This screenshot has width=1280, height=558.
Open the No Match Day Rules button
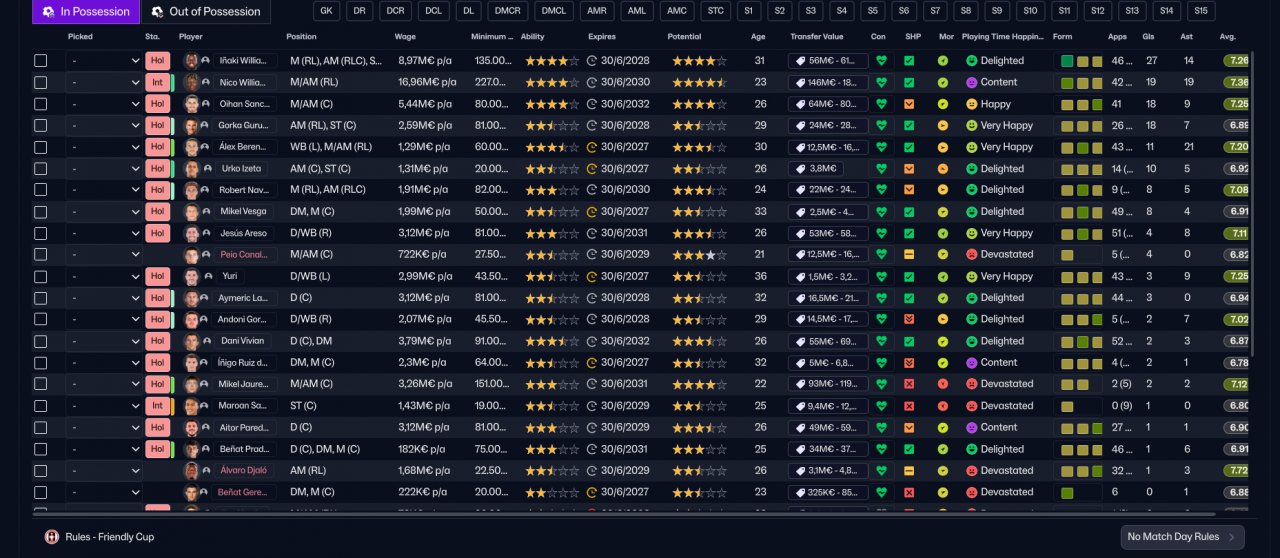point(1182,537)
